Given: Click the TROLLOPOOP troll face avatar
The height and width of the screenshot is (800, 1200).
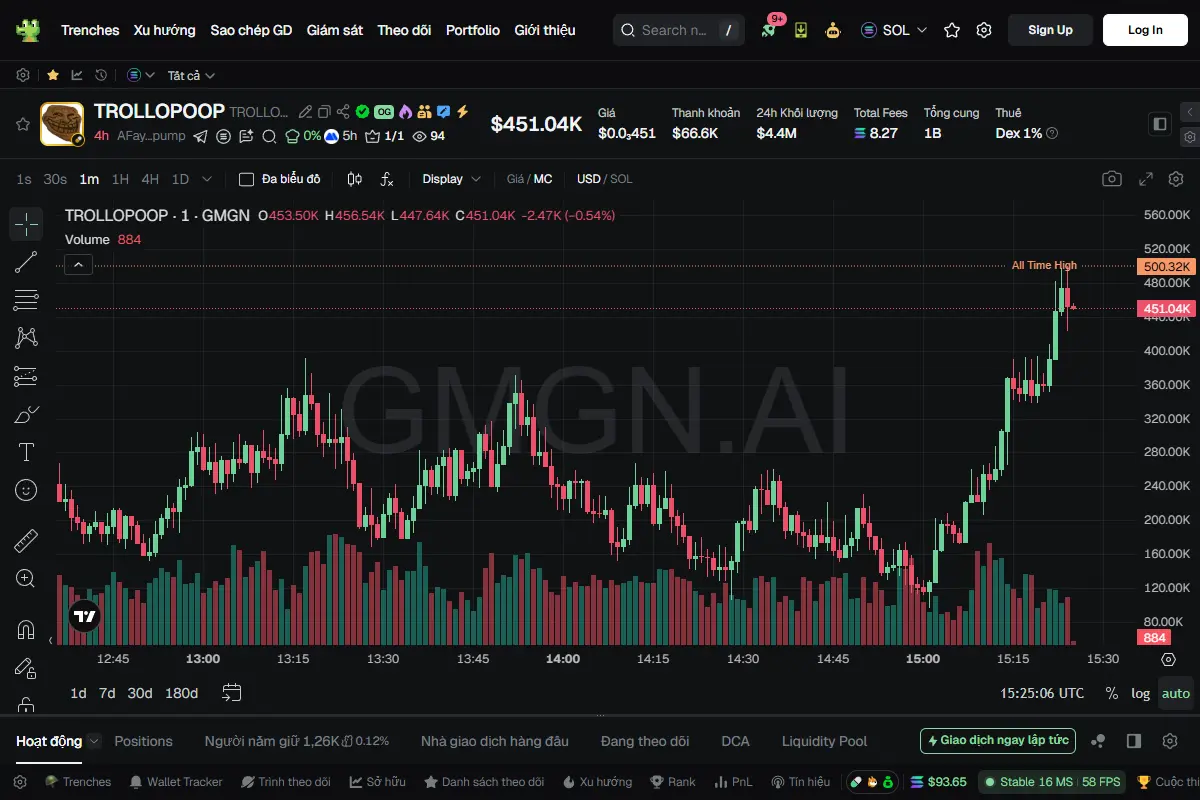Looking at the screenshot, I should point(62,124).
